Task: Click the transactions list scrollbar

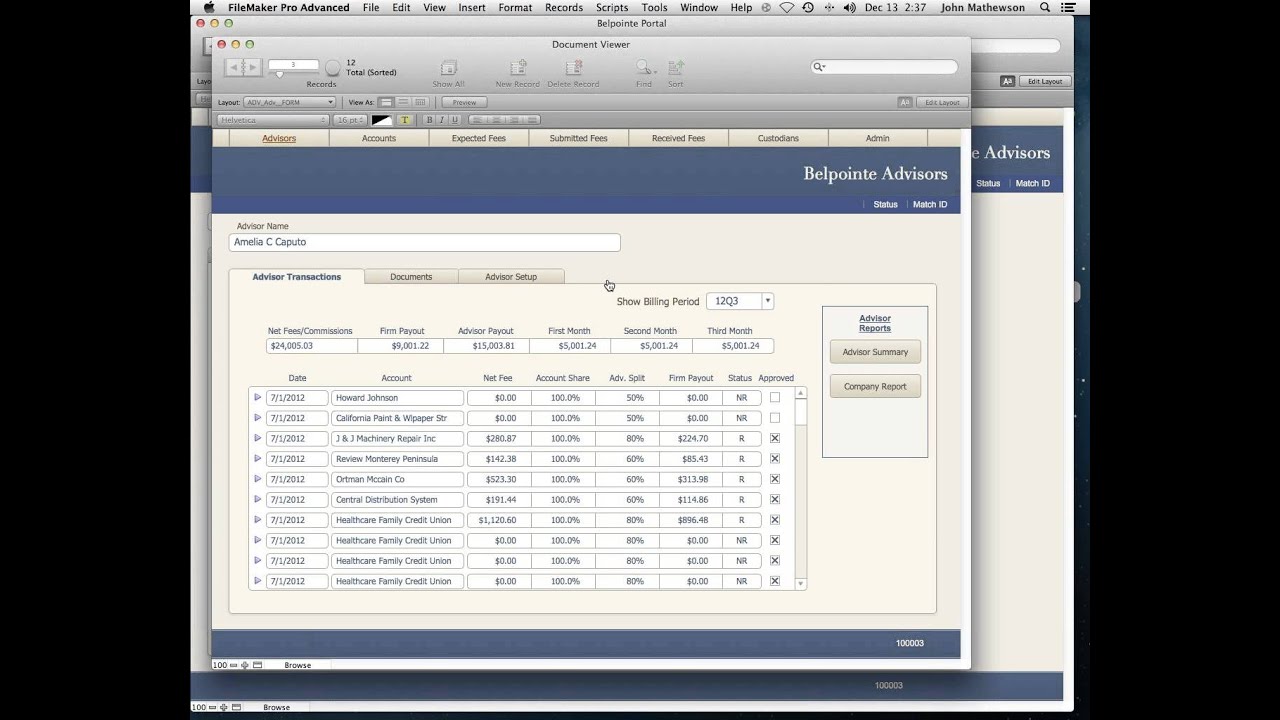Action: (800, 487)
